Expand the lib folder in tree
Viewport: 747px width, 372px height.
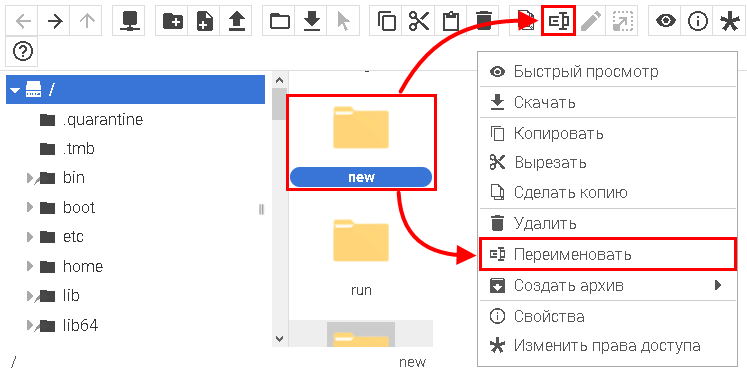[30, 296]
